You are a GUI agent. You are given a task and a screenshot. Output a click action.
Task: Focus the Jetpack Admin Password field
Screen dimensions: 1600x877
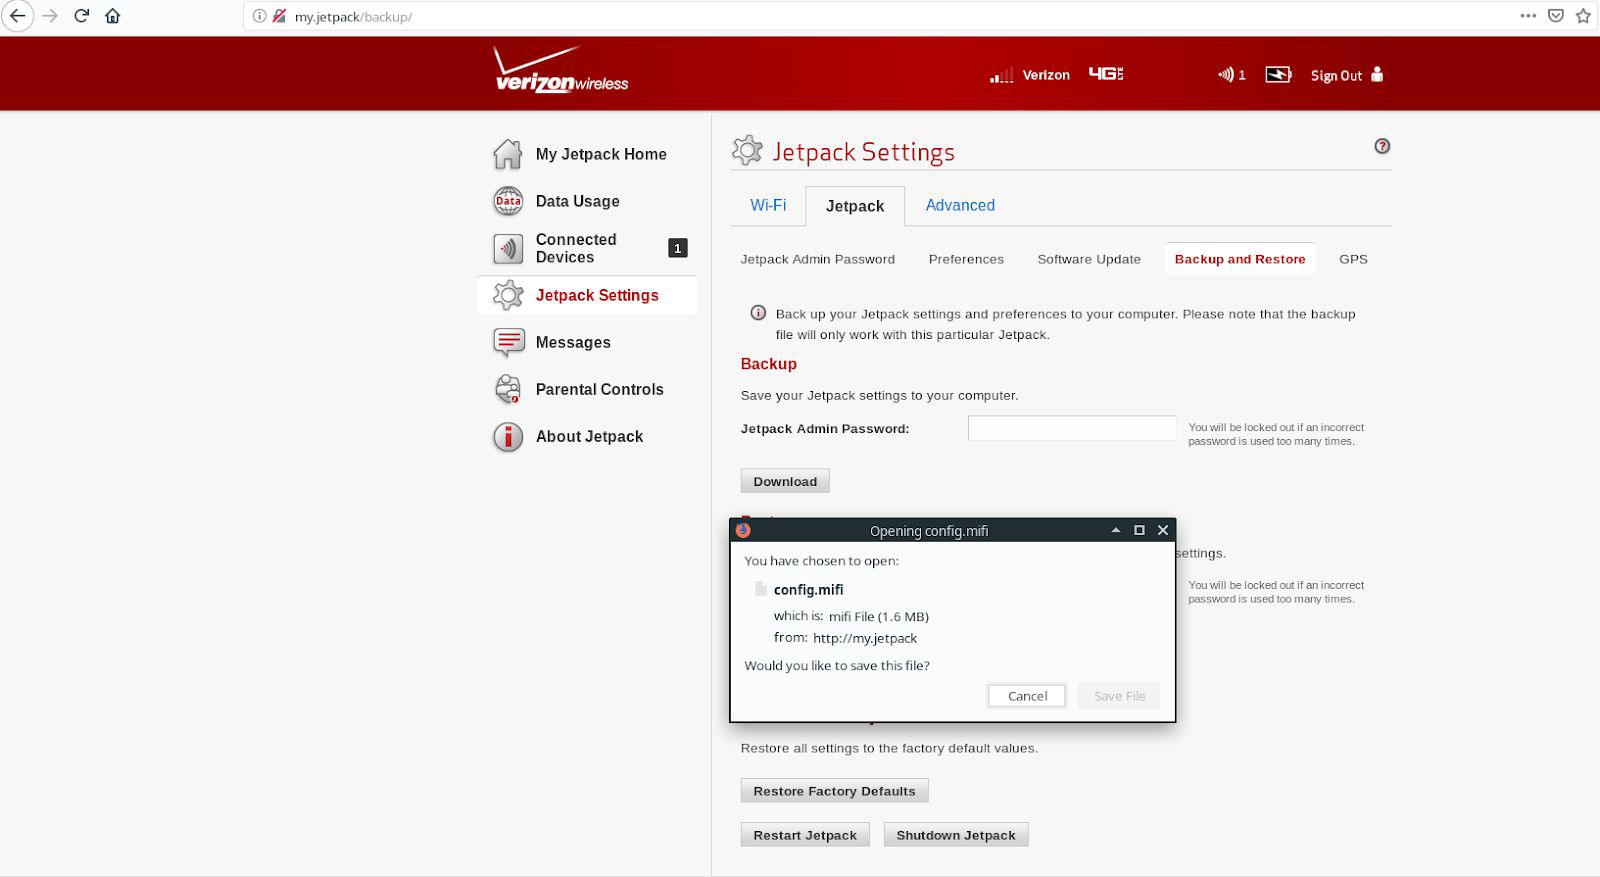[x=1072, y=428]
